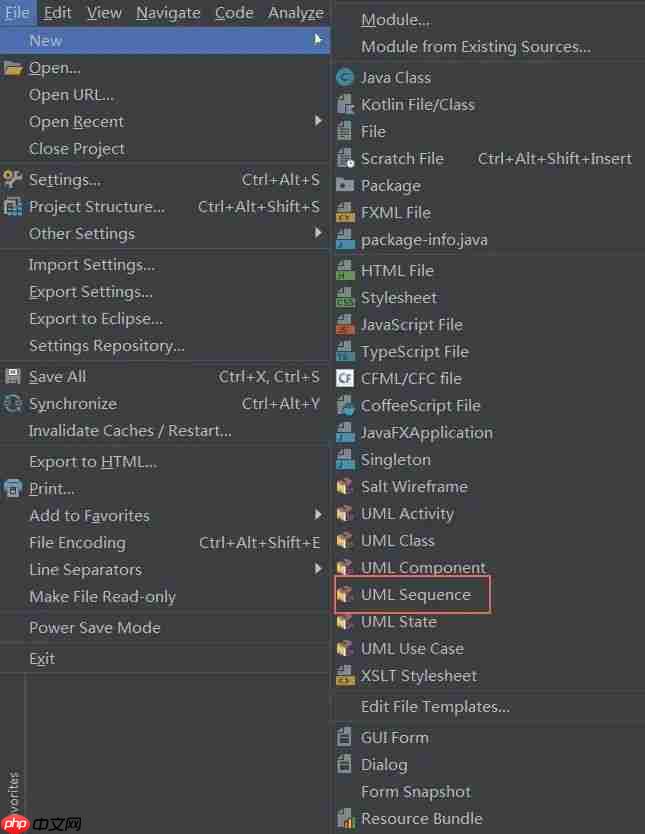The width and height of the screenshot is (645, 834).
Task: Click the Package folder icon
Action: [x=345, y=186]
